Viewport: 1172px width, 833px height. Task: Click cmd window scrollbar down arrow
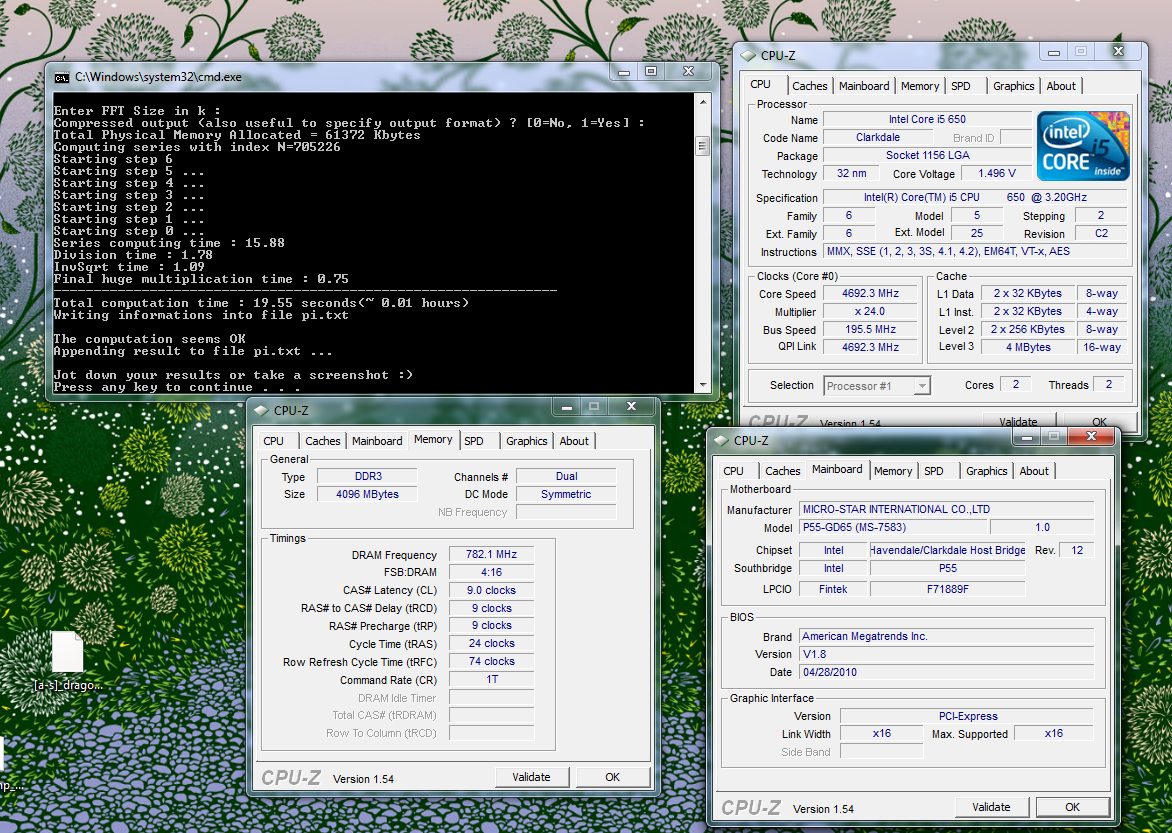702,385
